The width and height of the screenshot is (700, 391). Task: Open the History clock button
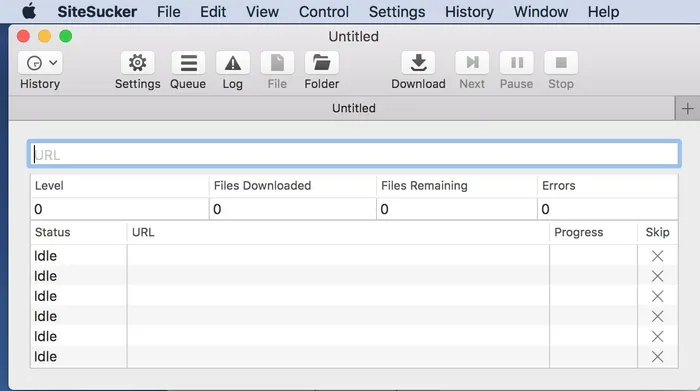point(34,63)
